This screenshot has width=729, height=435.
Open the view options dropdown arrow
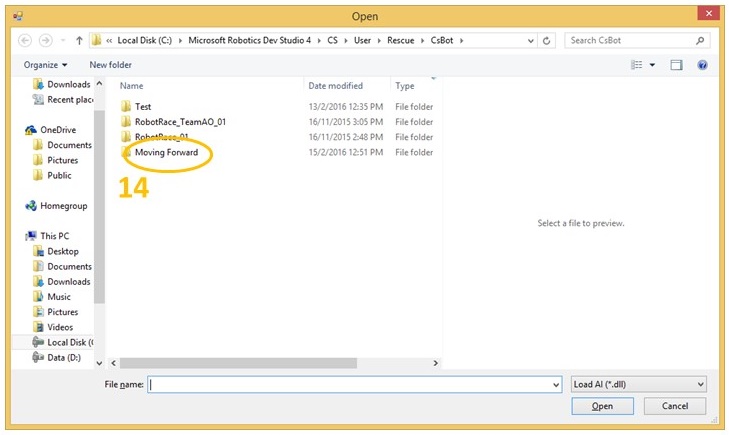tap(652, 65)
